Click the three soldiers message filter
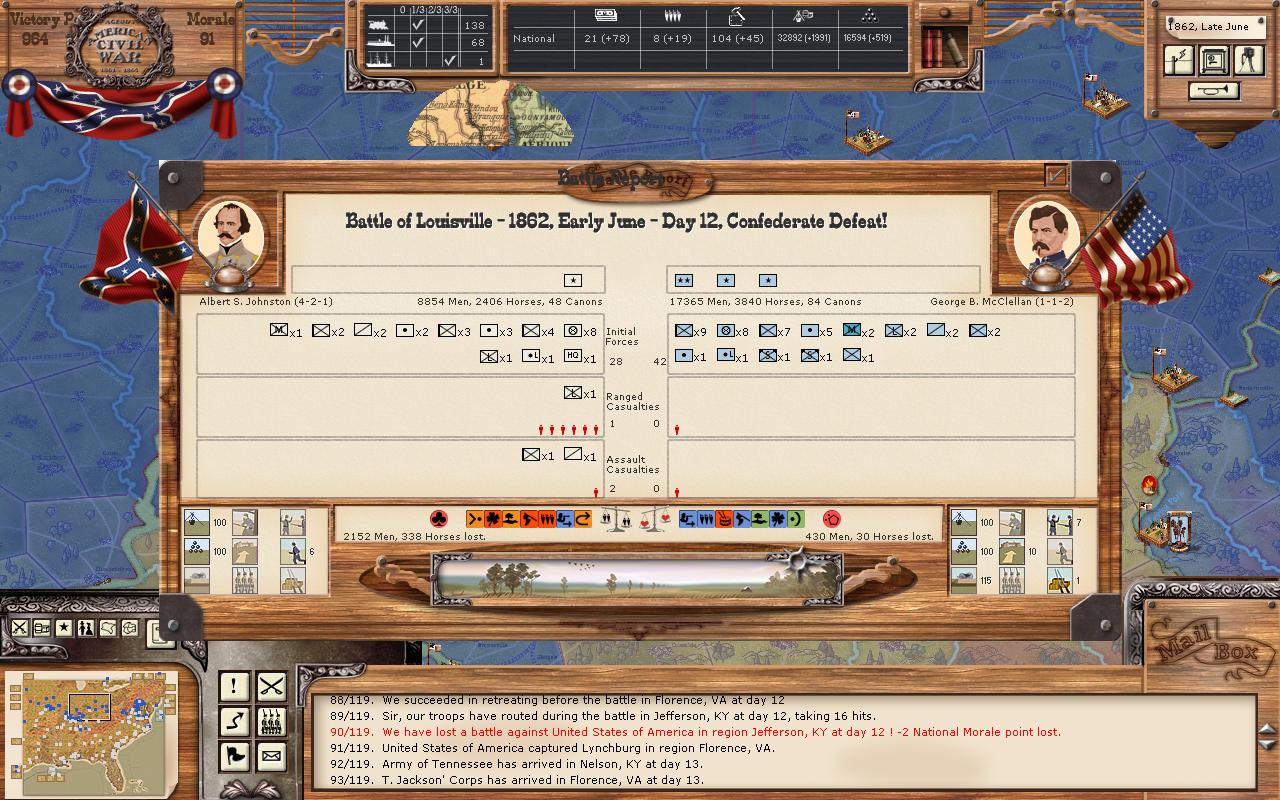 pyautogui.click(x=272, y=721)
